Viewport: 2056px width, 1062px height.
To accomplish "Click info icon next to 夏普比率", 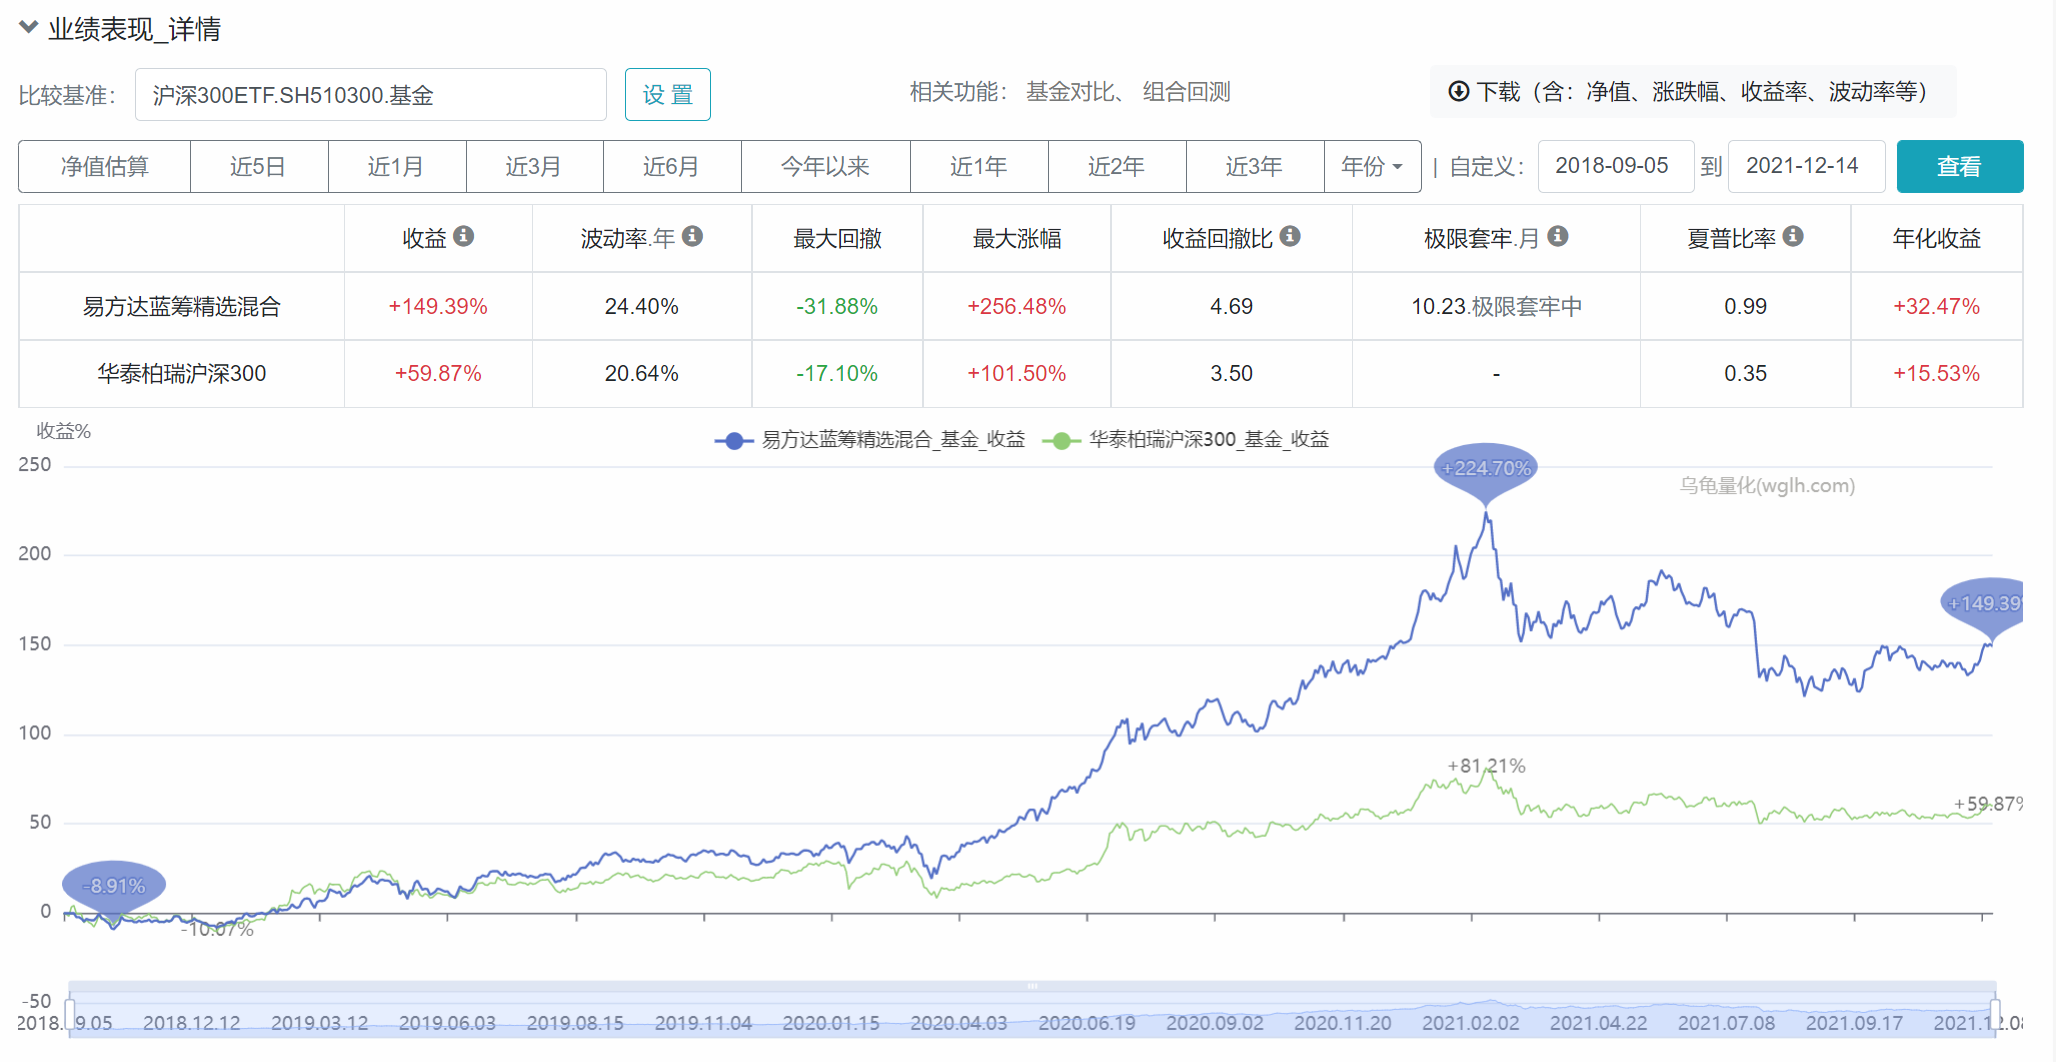I will (x=1793, y=236).
